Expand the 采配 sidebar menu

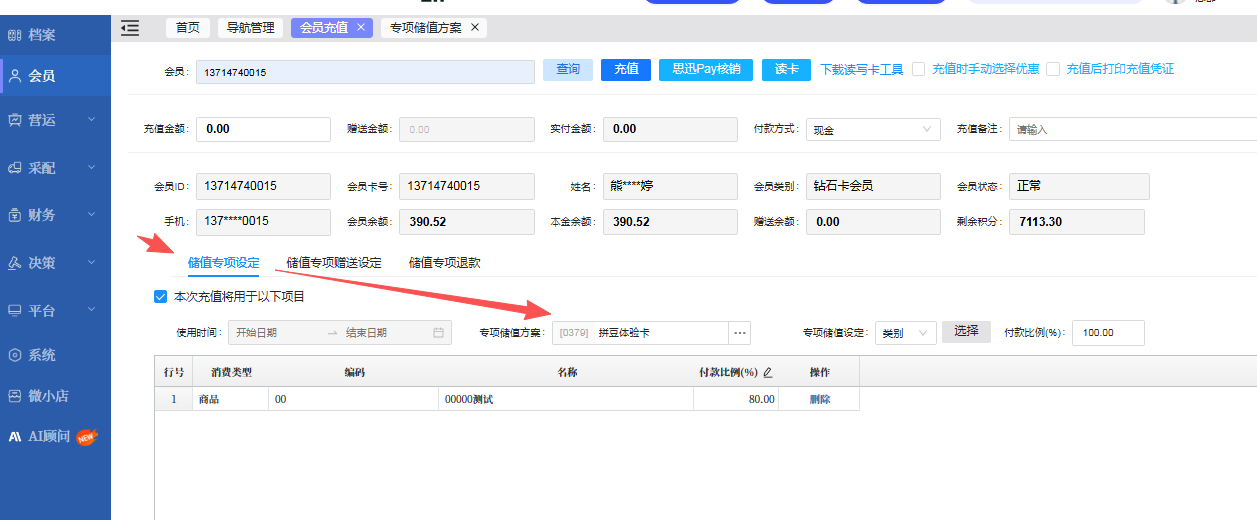pyautogui.click(x=55, y=168)
